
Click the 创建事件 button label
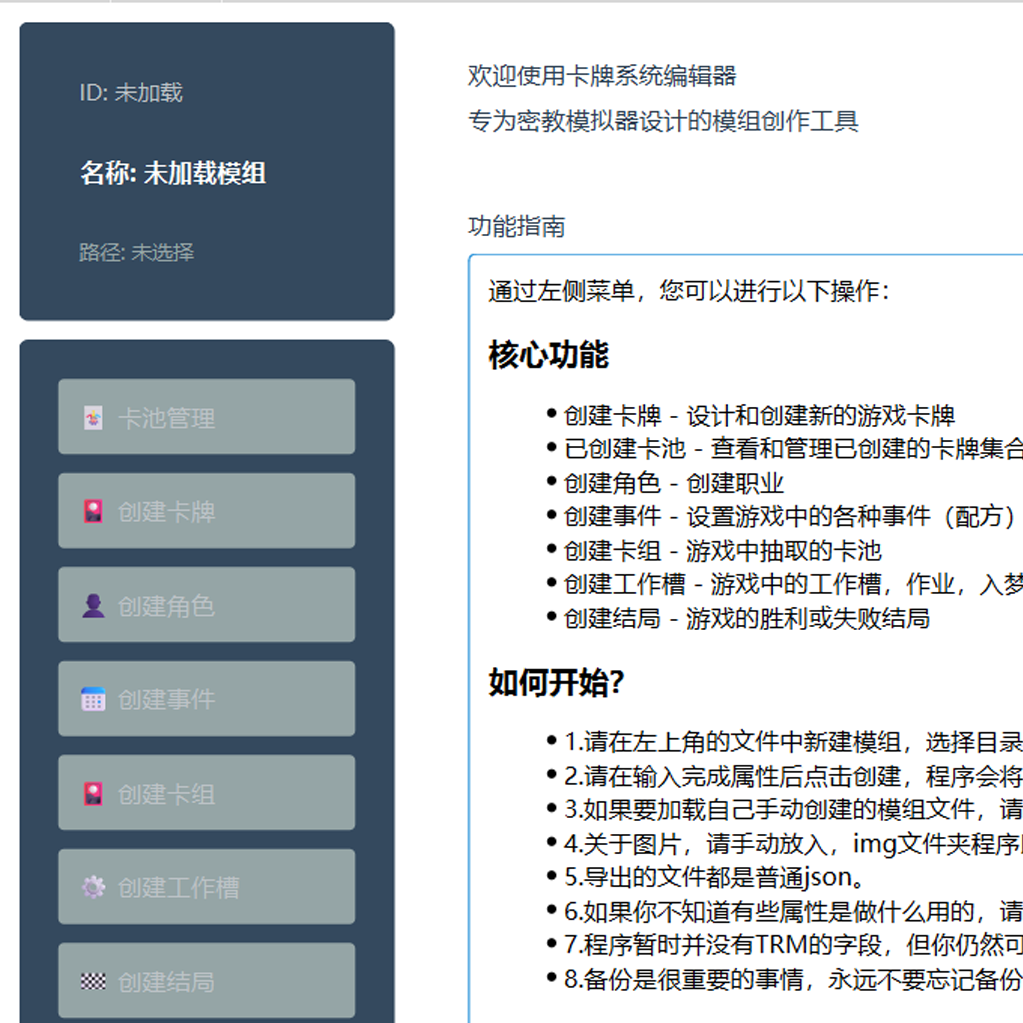[166, 700]
